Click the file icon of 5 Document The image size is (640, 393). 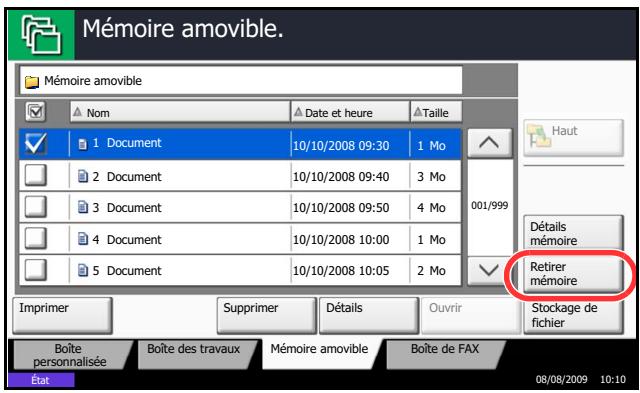pyautogui.click(x=82, y=270)
